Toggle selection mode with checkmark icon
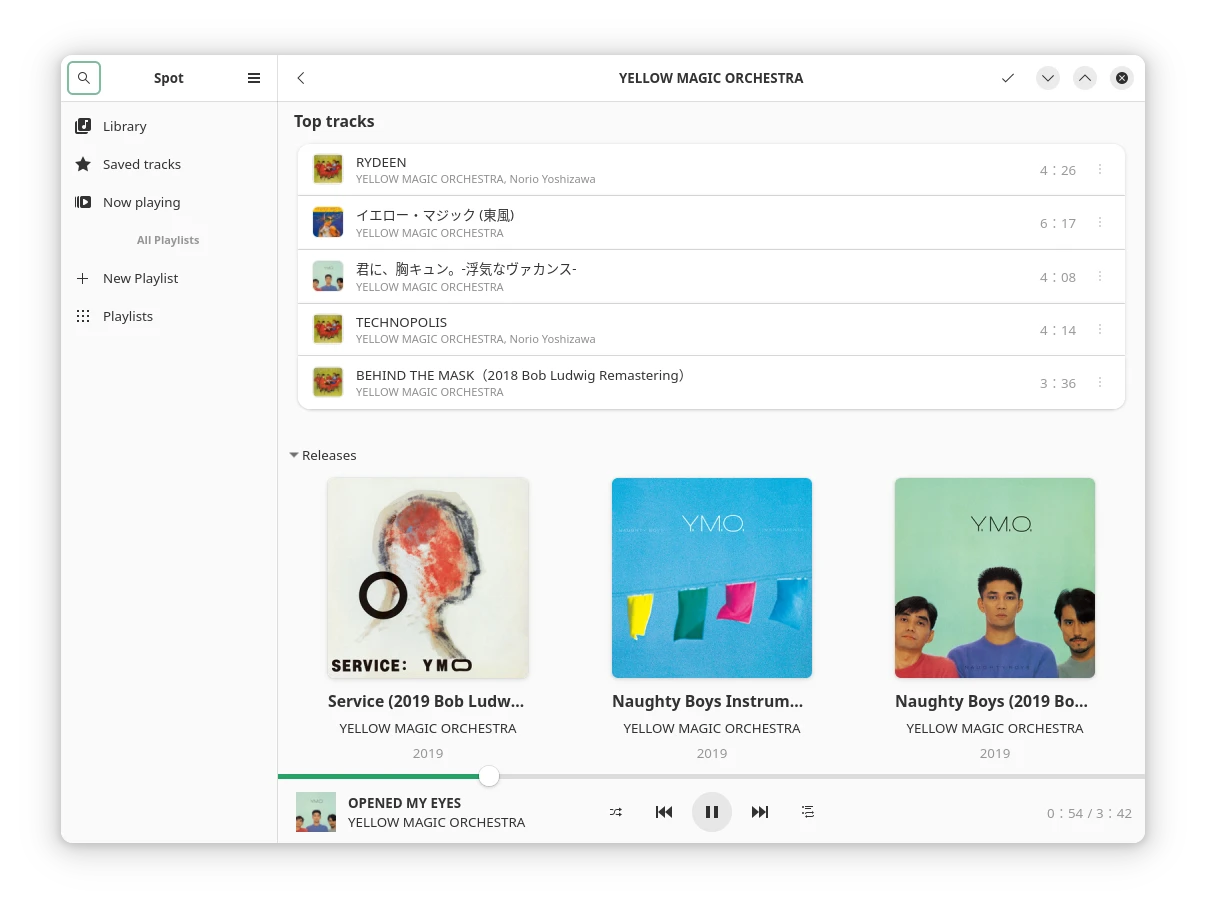Viewport: 1206px width, 910px height. pyautogui.click(x=1008, y=78)
